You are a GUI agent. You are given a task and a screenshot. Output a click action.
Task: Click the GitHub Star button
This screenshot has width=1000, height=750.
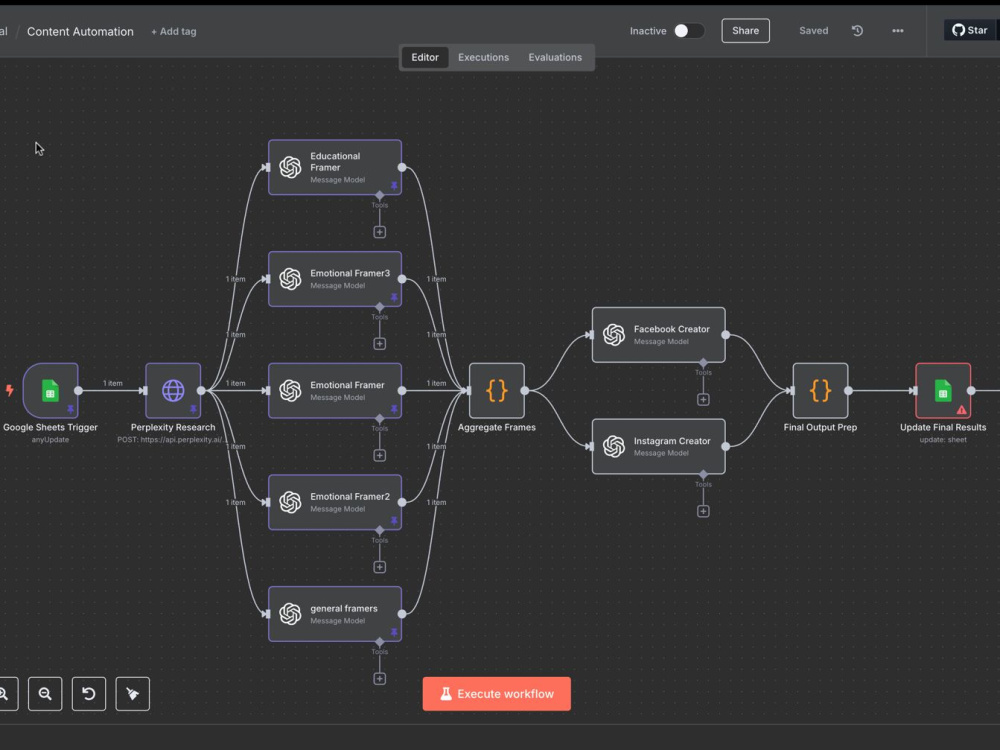click(x=970, y=30)
